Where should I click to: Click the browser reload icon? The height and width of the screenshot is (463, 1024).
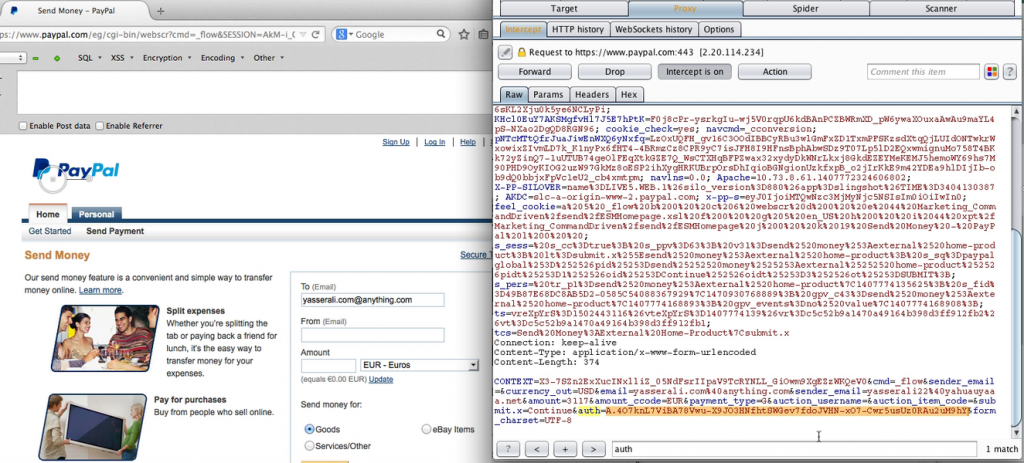click(x=313, y=34)
